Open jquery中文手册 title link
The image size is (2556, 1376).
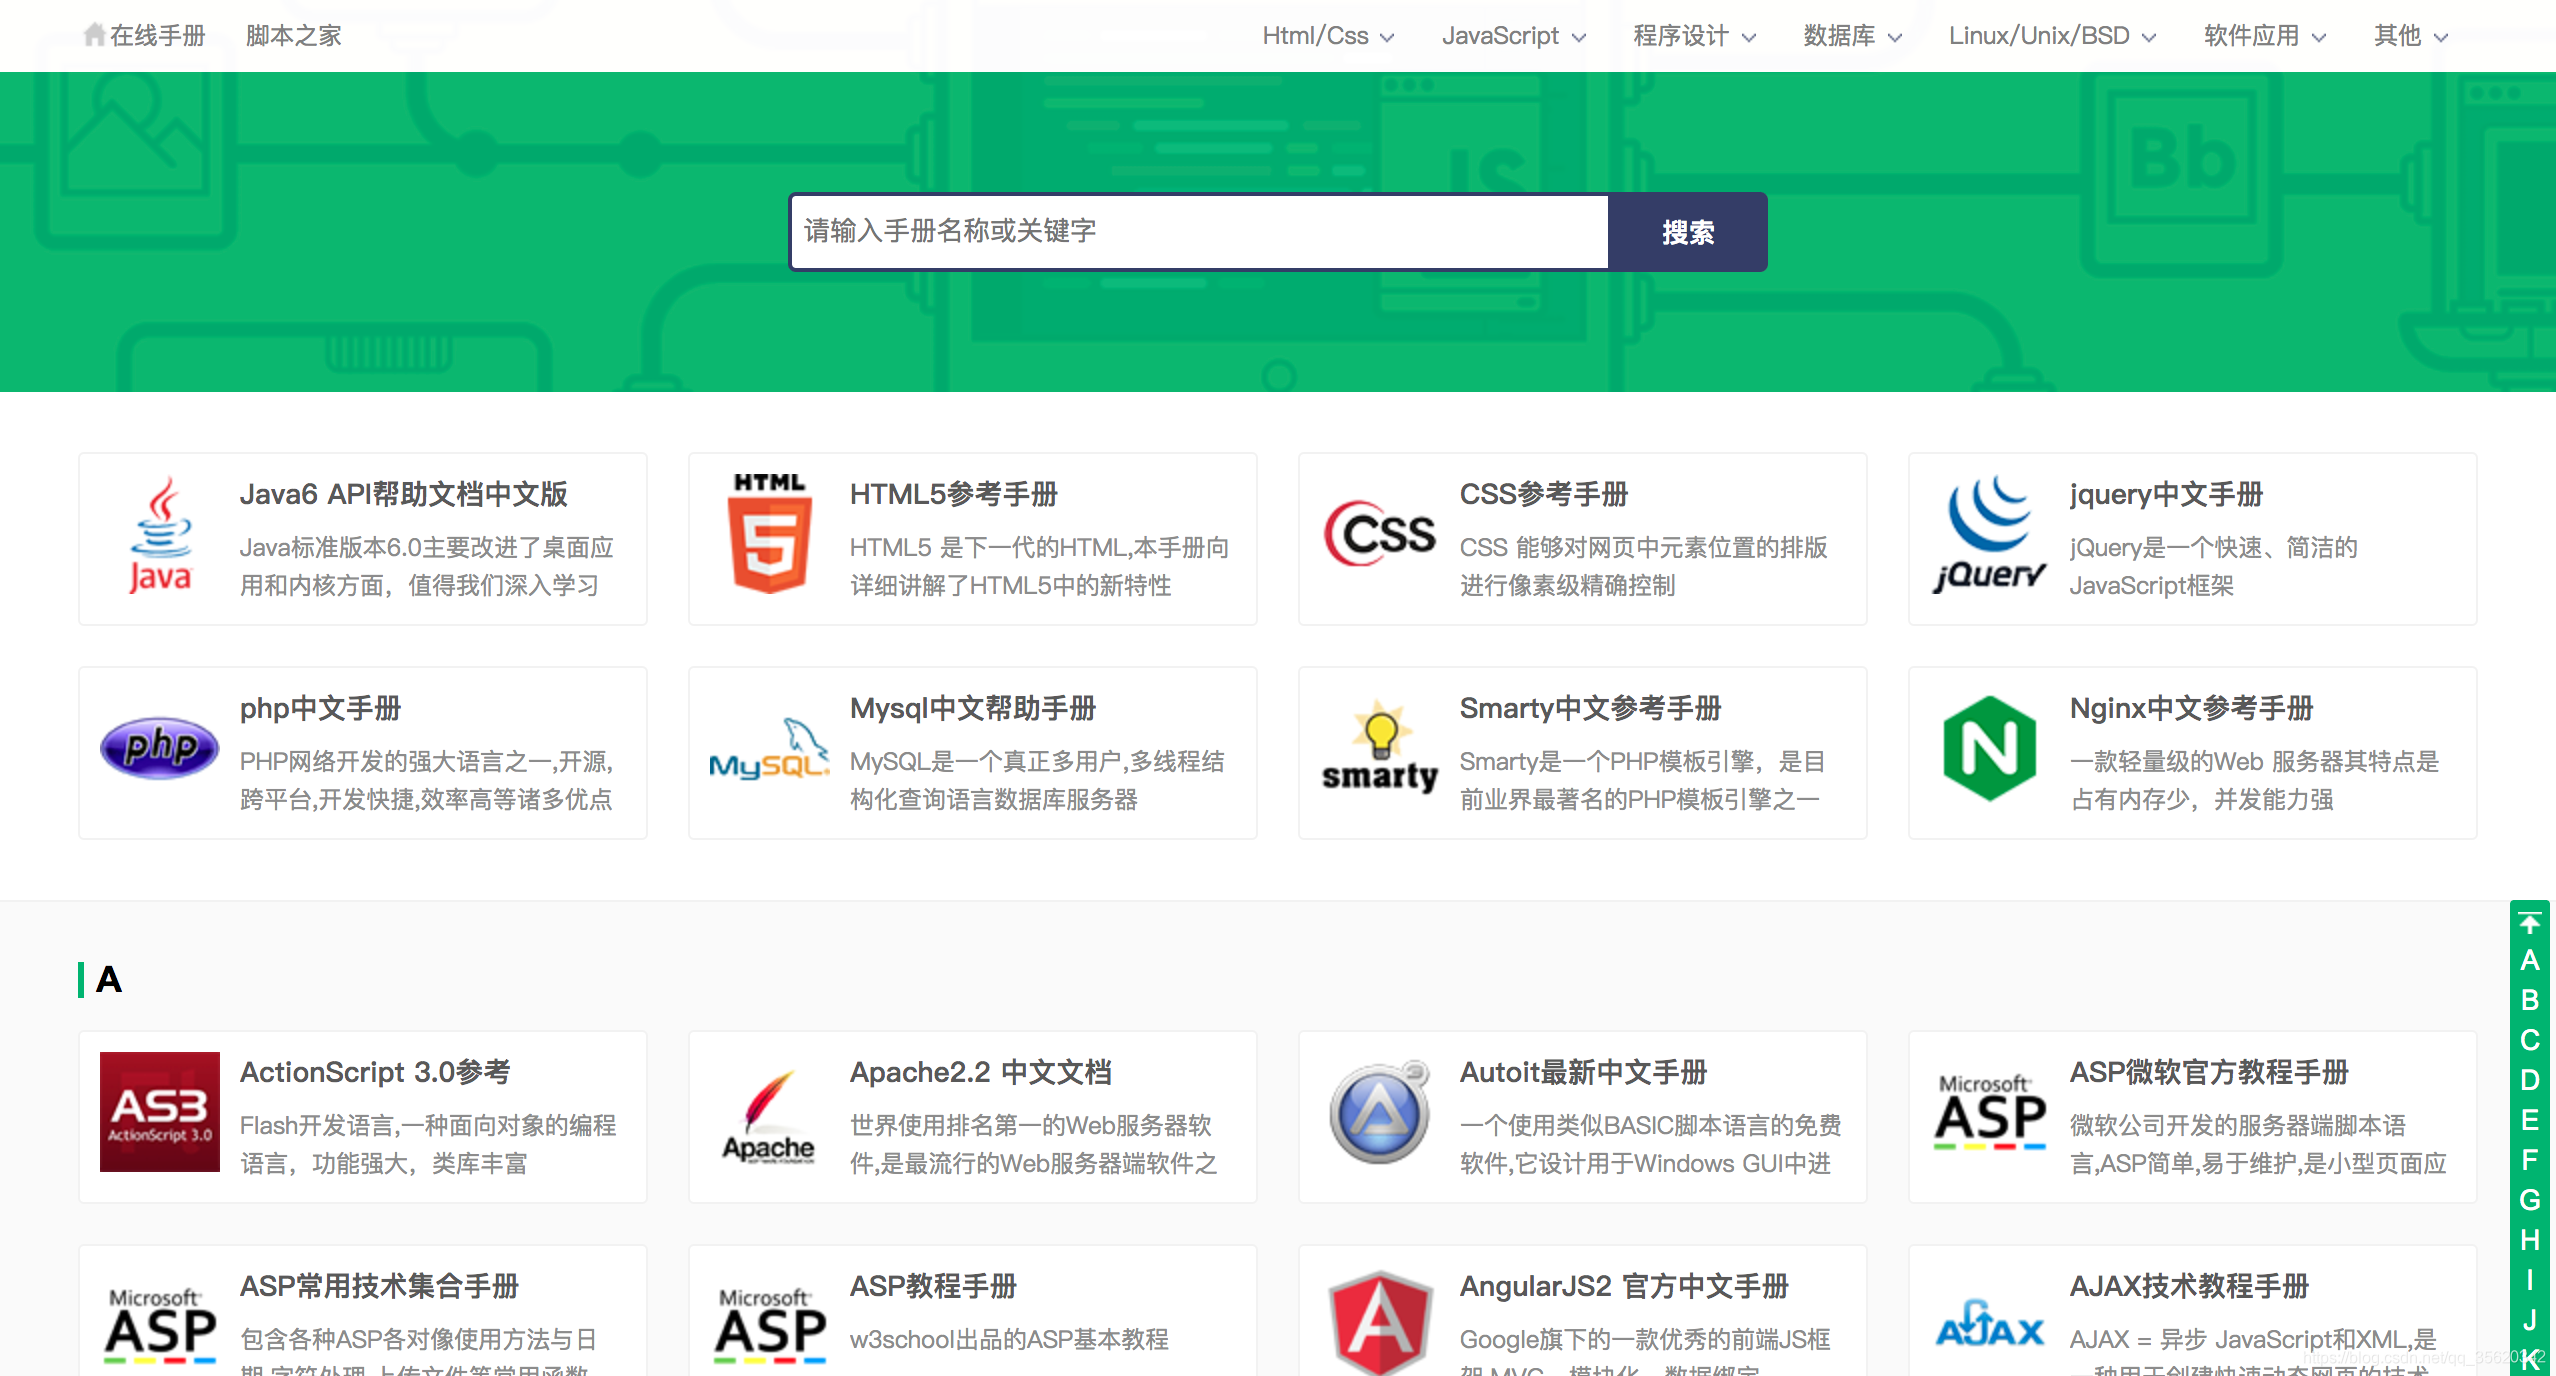click(2167, 494)
